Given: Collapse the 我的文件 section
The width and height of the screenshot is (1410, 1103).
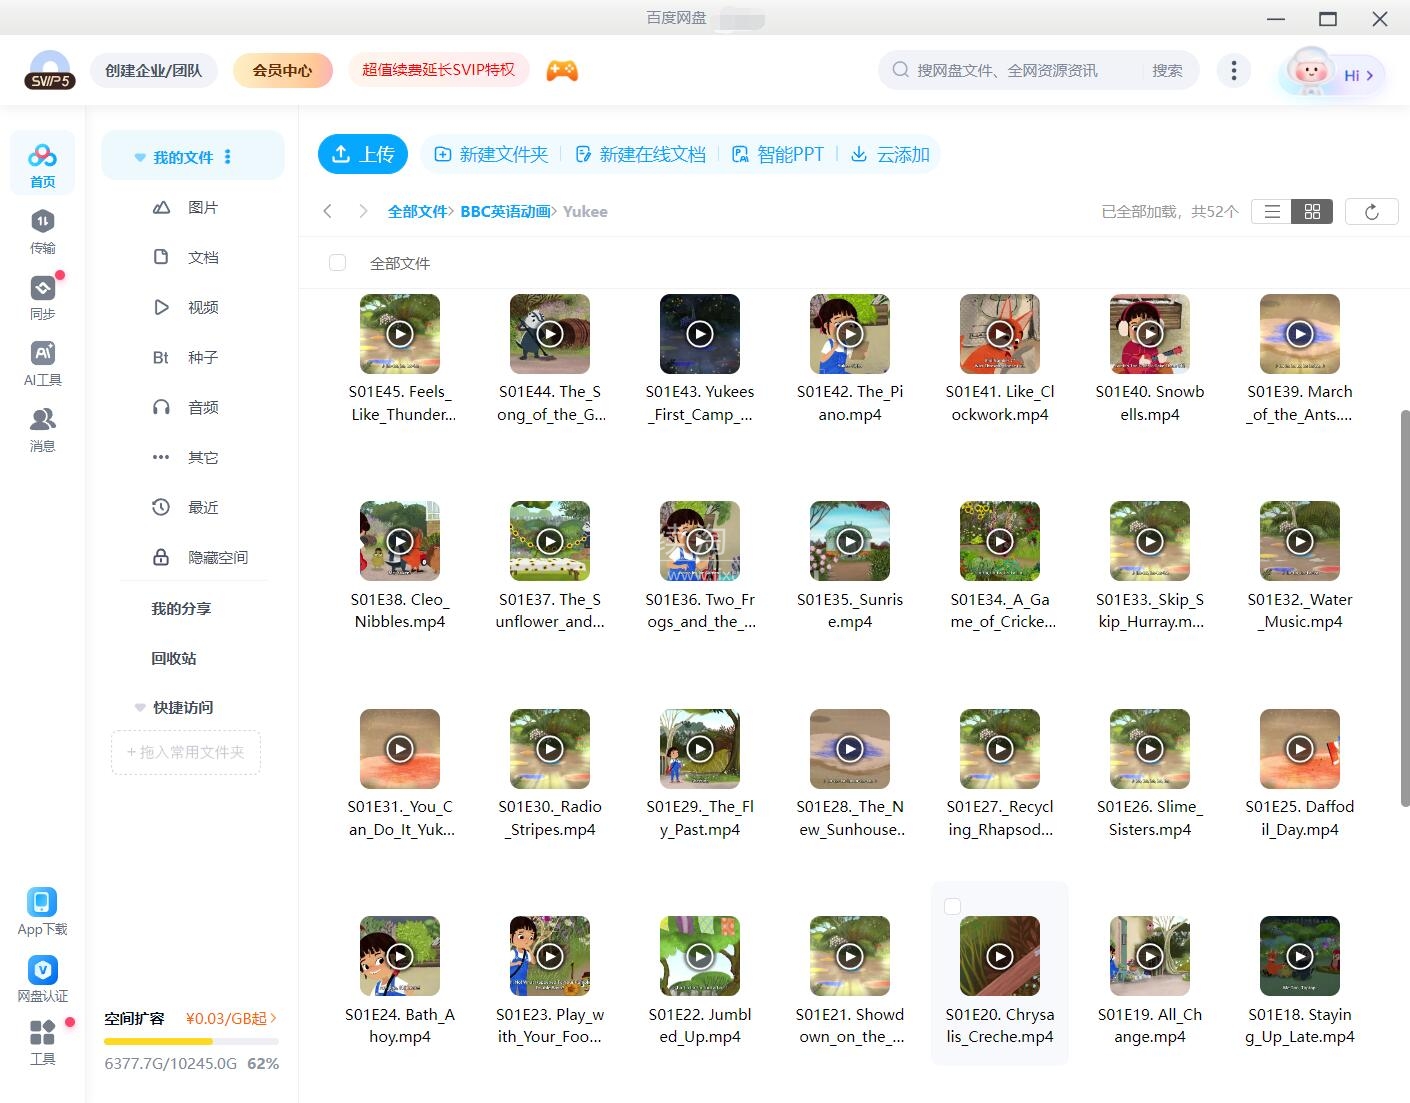Looking at the screenshot, I should point(139,156).
